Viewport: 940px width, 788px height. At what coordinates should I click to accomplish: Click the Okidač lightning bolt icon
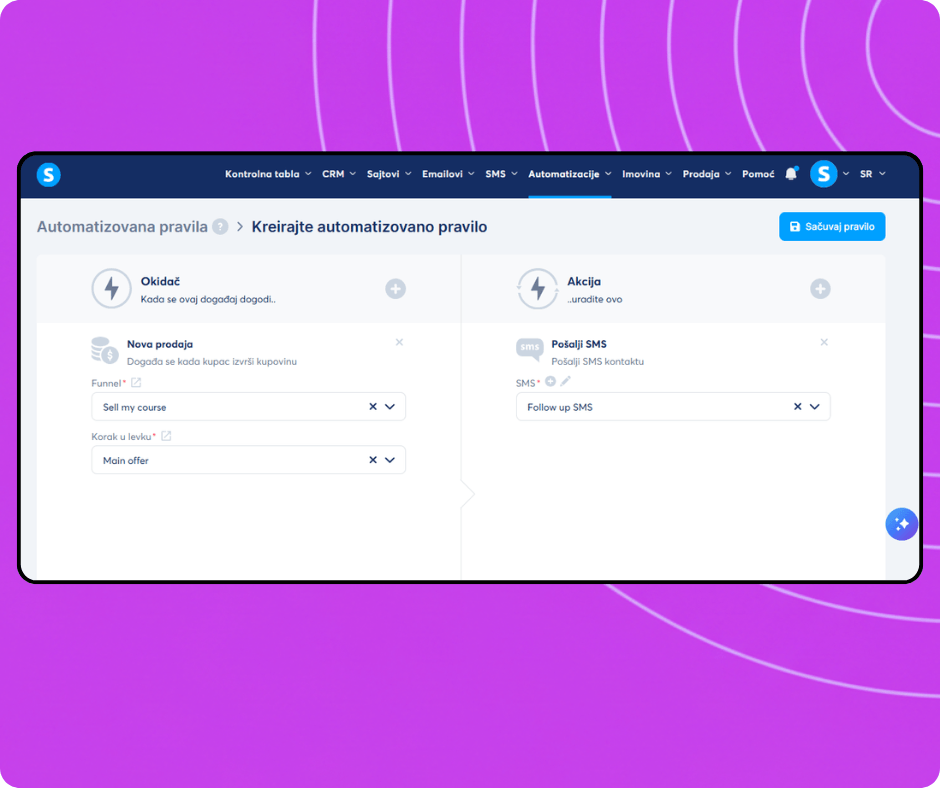click(x=112, y=288)
